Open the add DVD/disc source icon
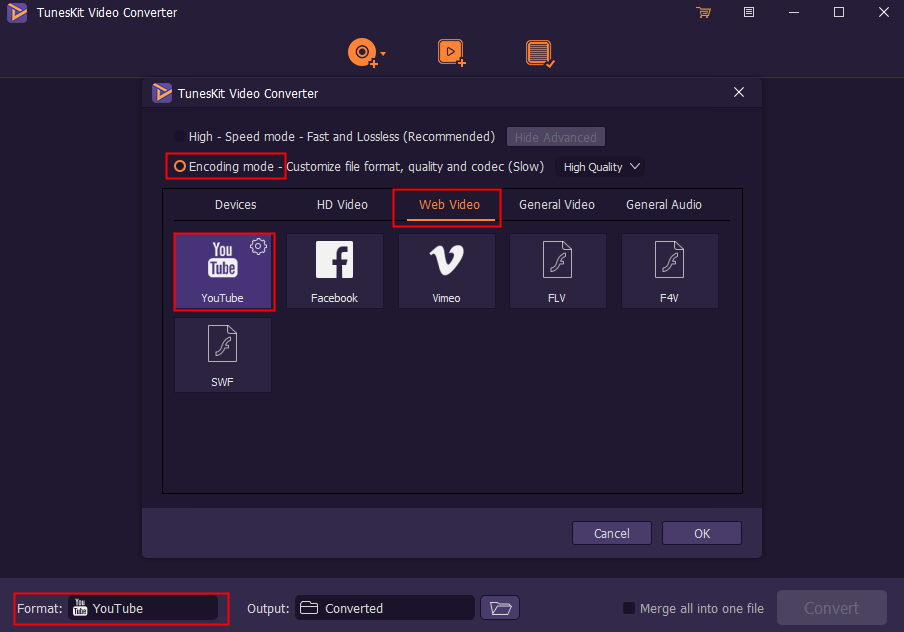The image size is (904, 632). point(362,53)
